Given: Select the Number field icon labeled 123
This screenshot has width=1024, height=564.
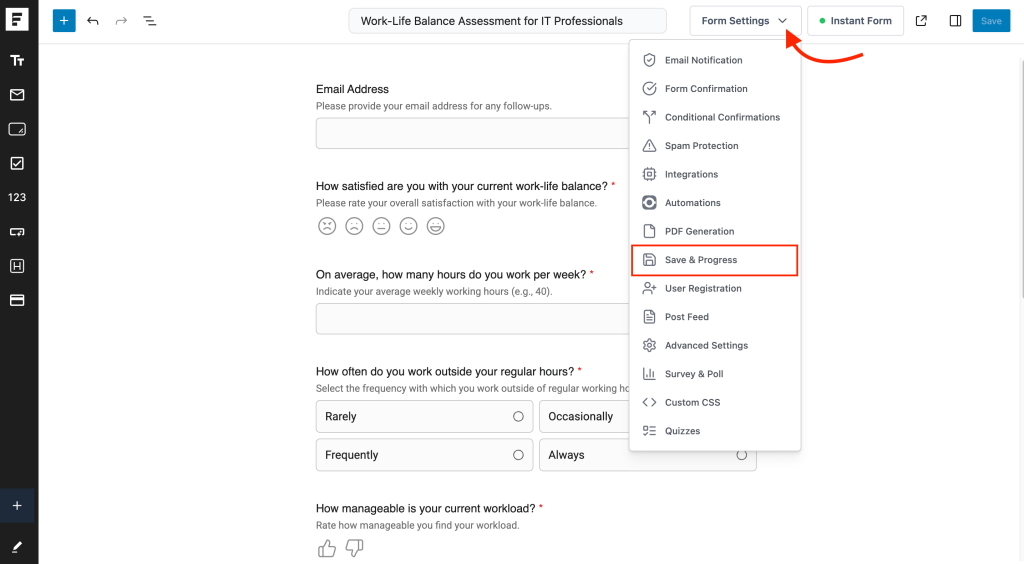Looking at the screenshot, I should pos(17,197).
